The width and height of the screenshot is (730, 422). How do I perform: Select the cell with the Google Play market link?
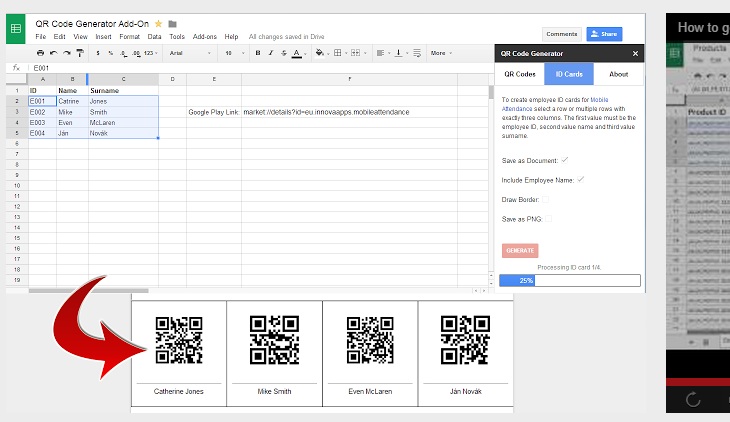click(x=349, y=112)
